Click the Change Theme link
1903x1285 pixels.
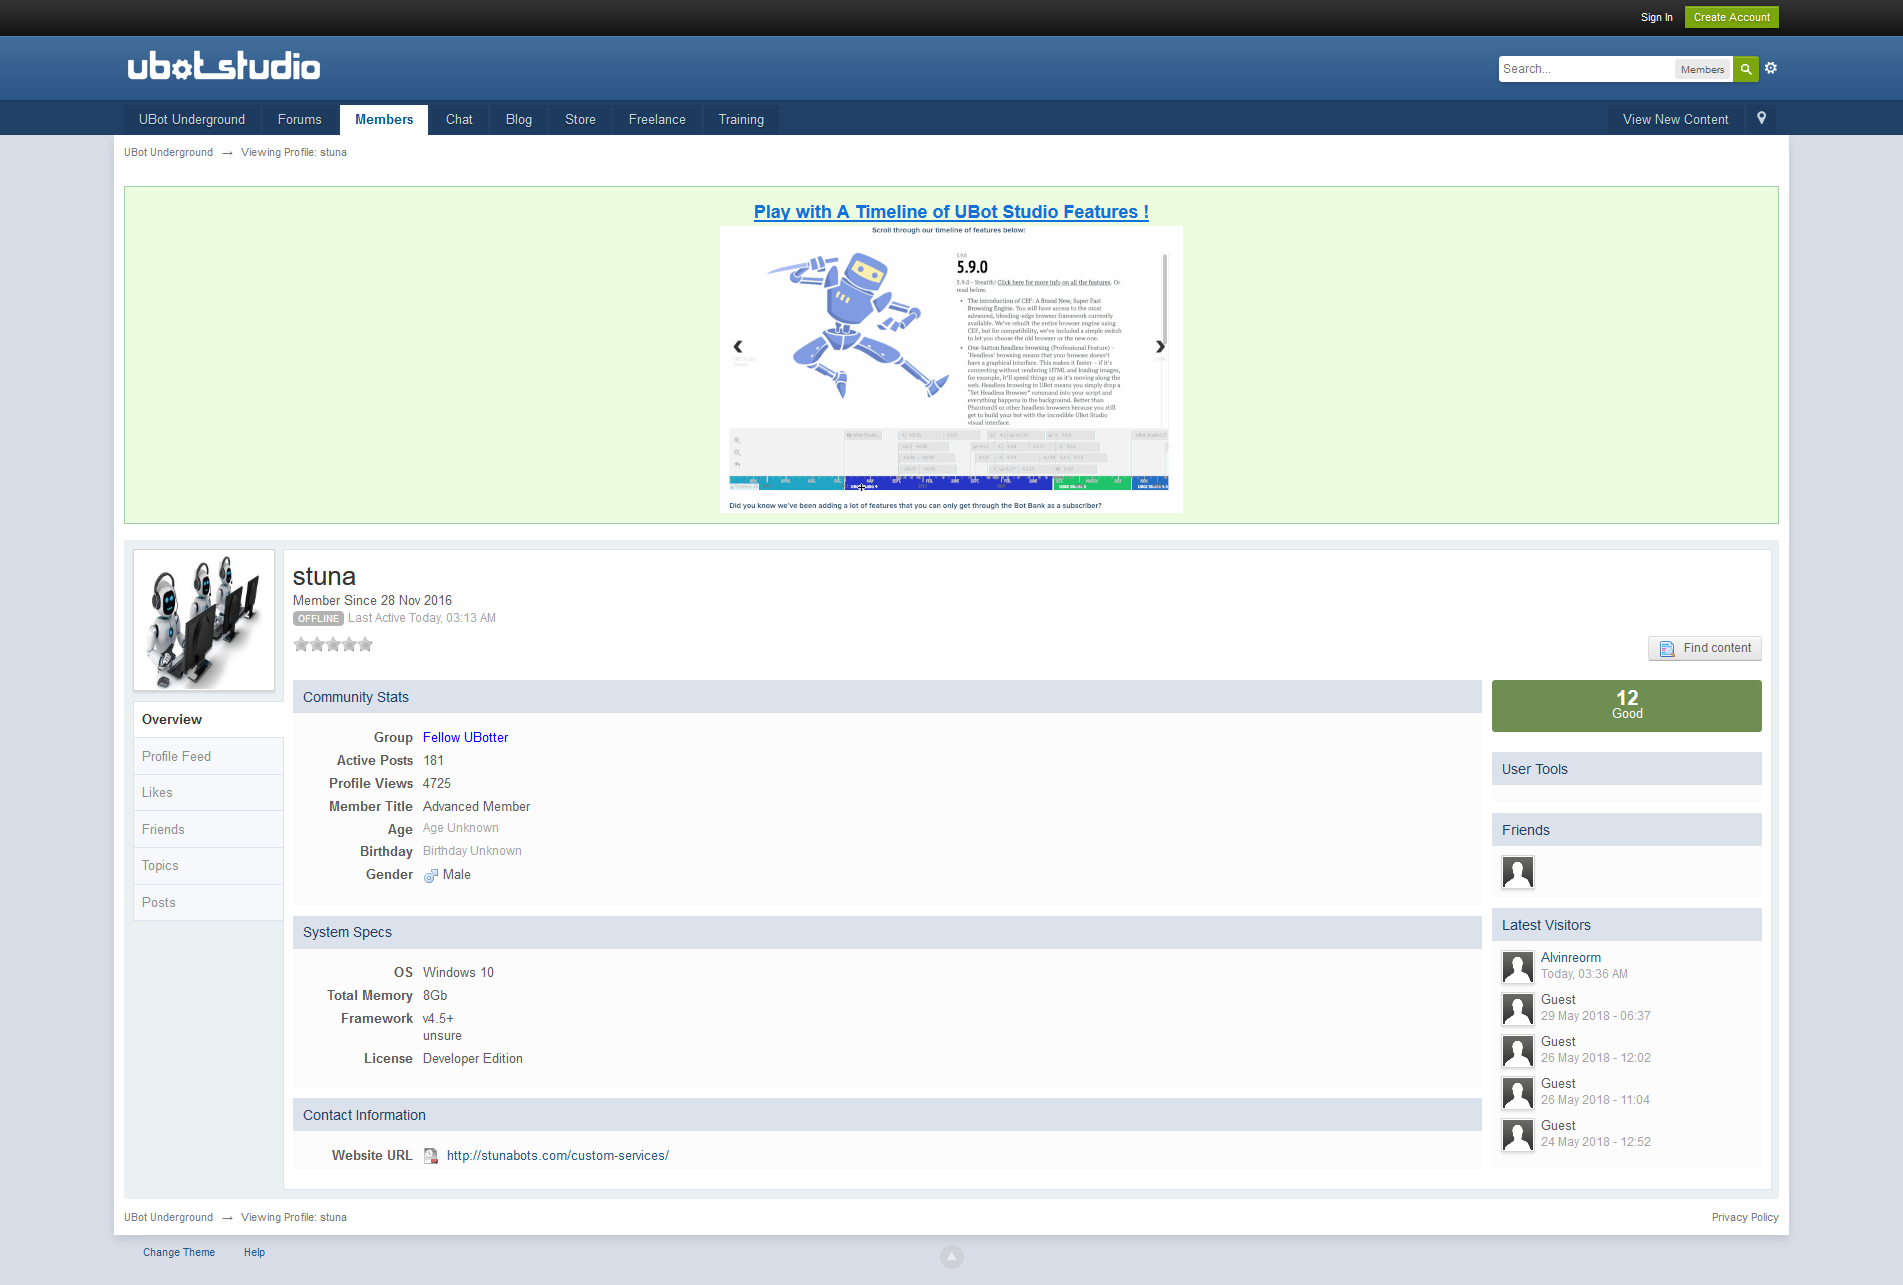coord(179,1253)
